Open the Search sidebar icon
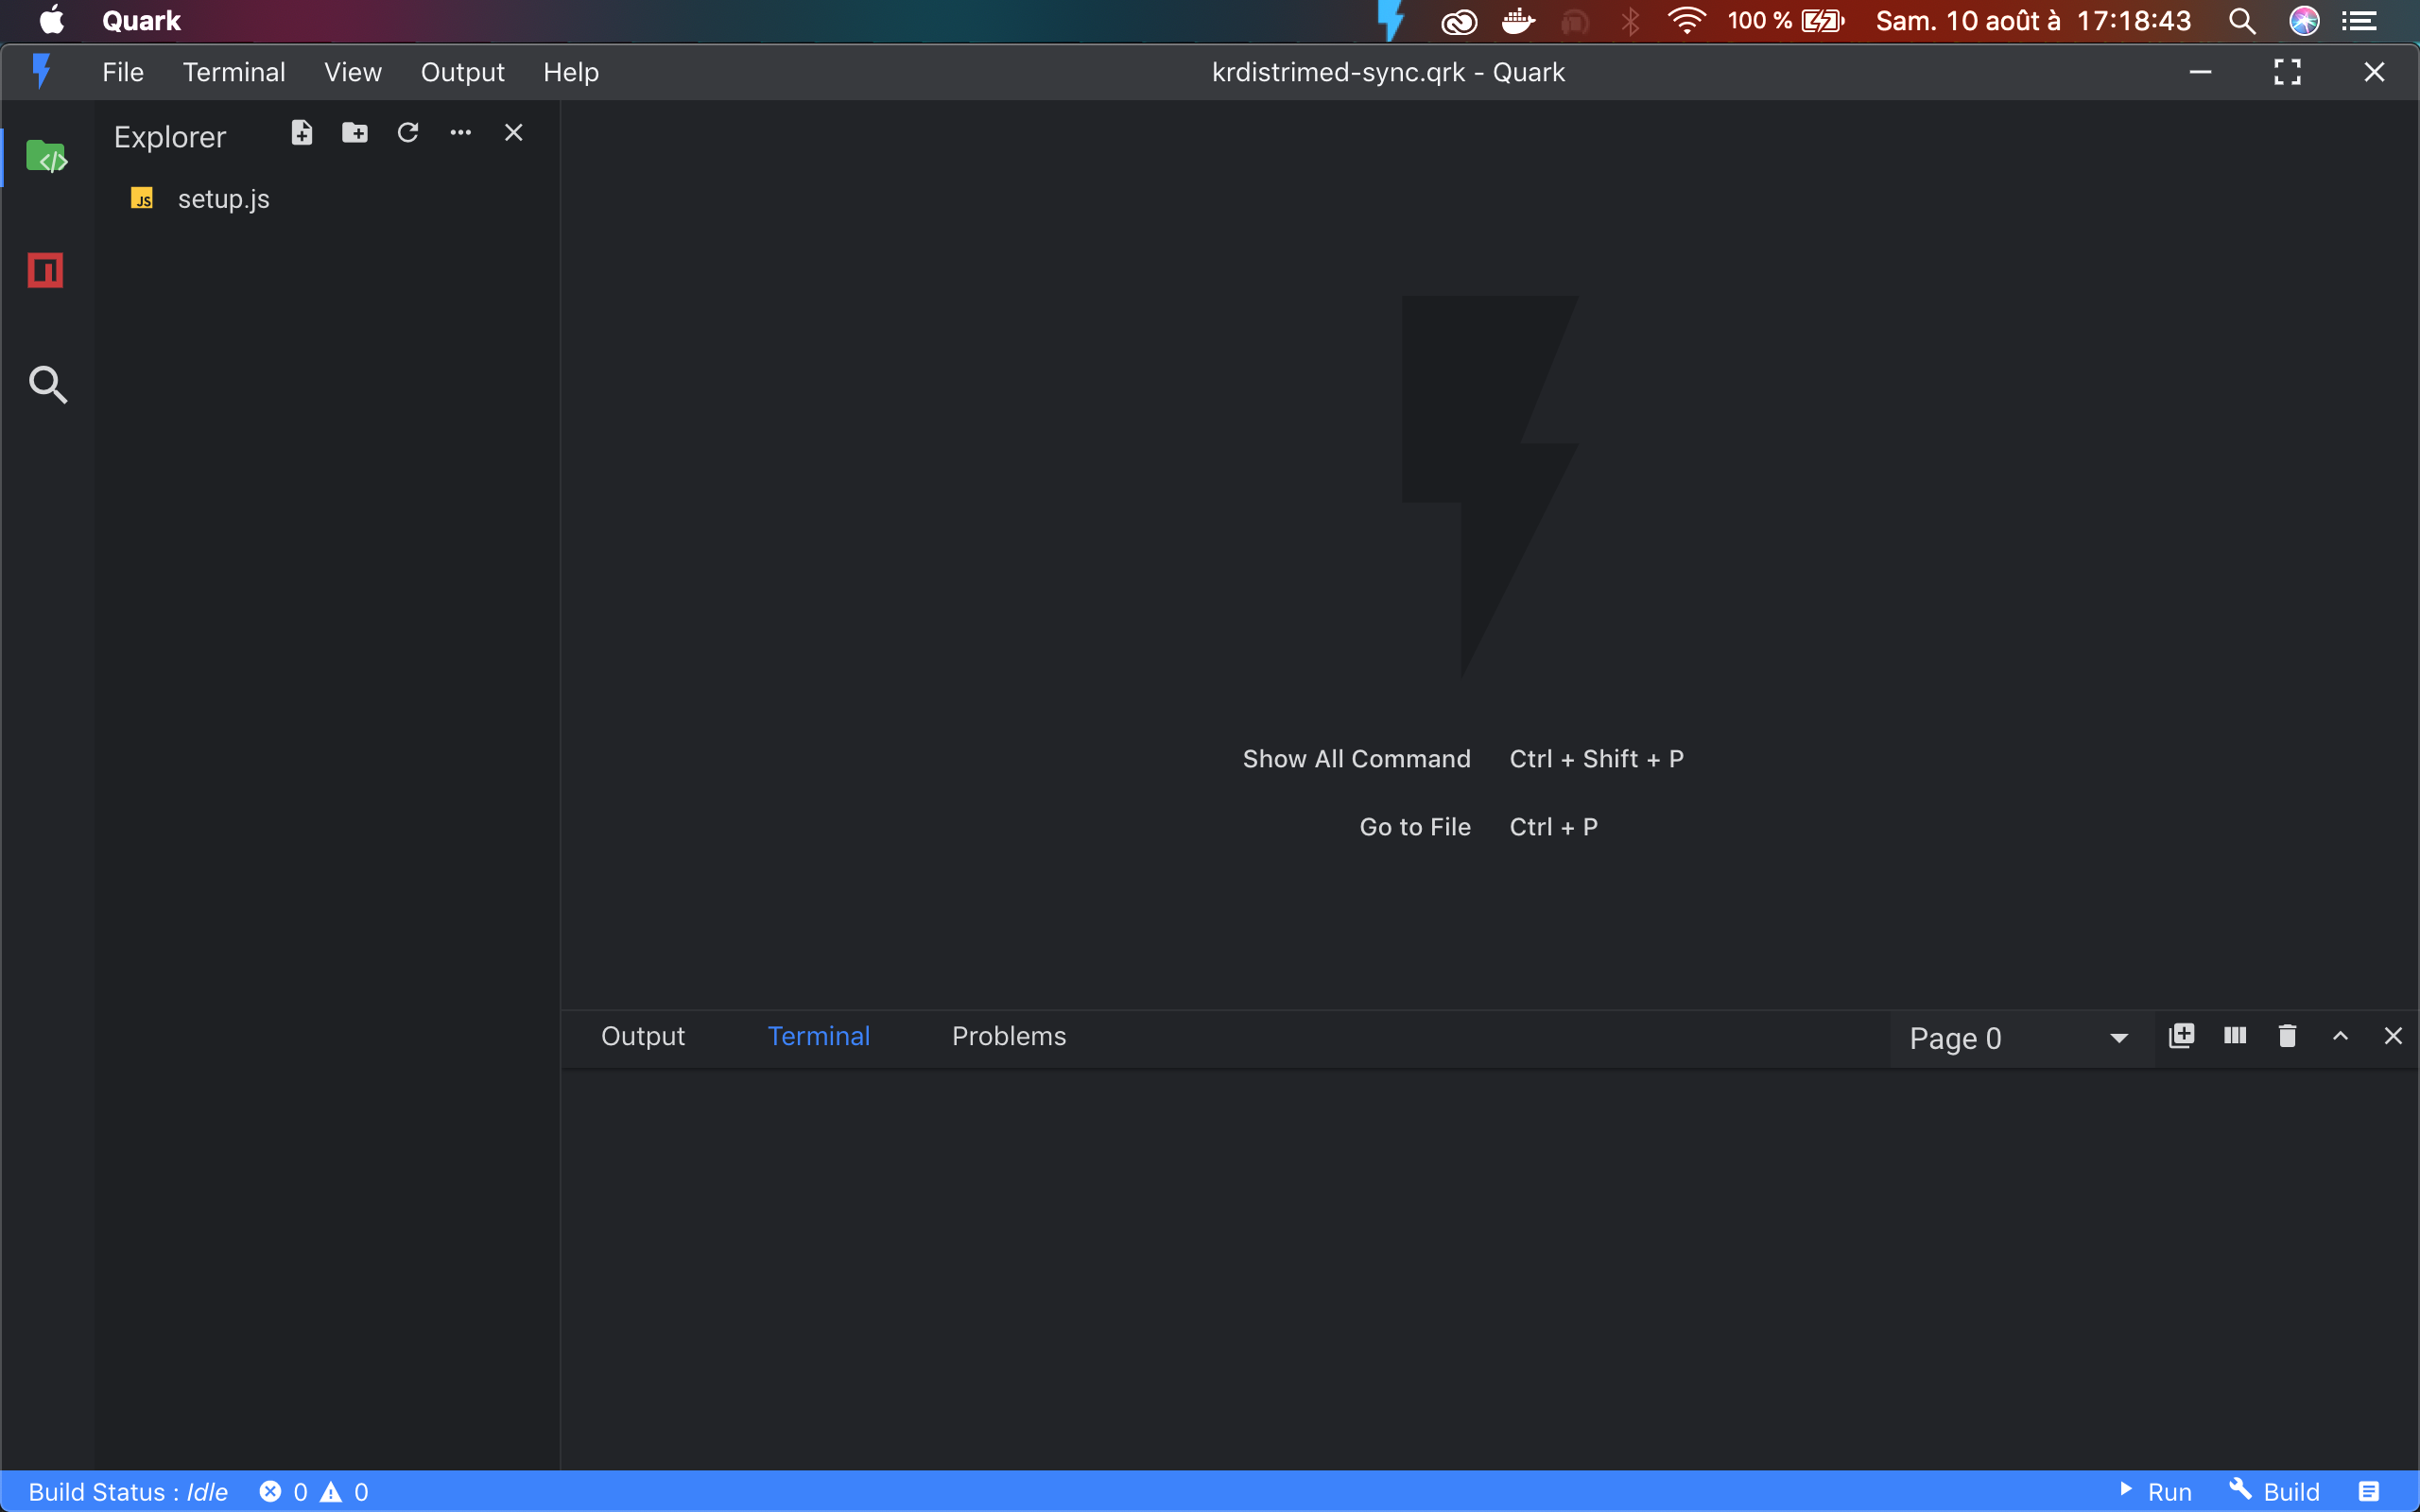 click(47, 384)
